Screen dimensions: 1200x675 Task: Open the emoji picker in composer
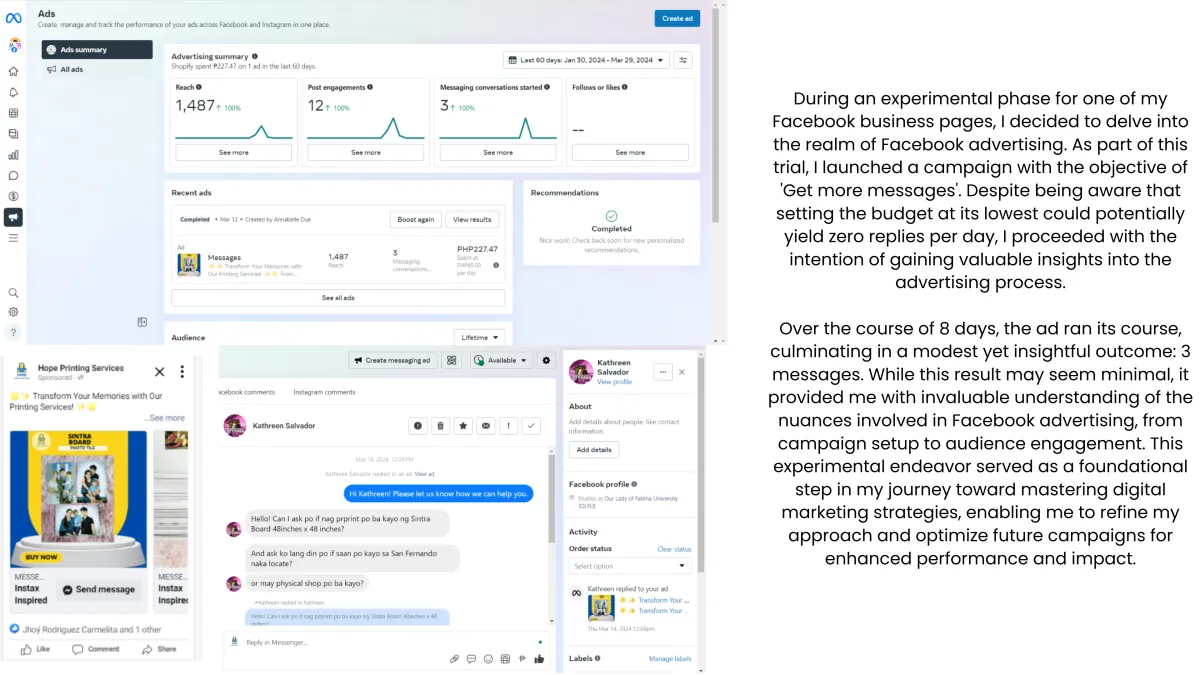[x=488, y=659]
